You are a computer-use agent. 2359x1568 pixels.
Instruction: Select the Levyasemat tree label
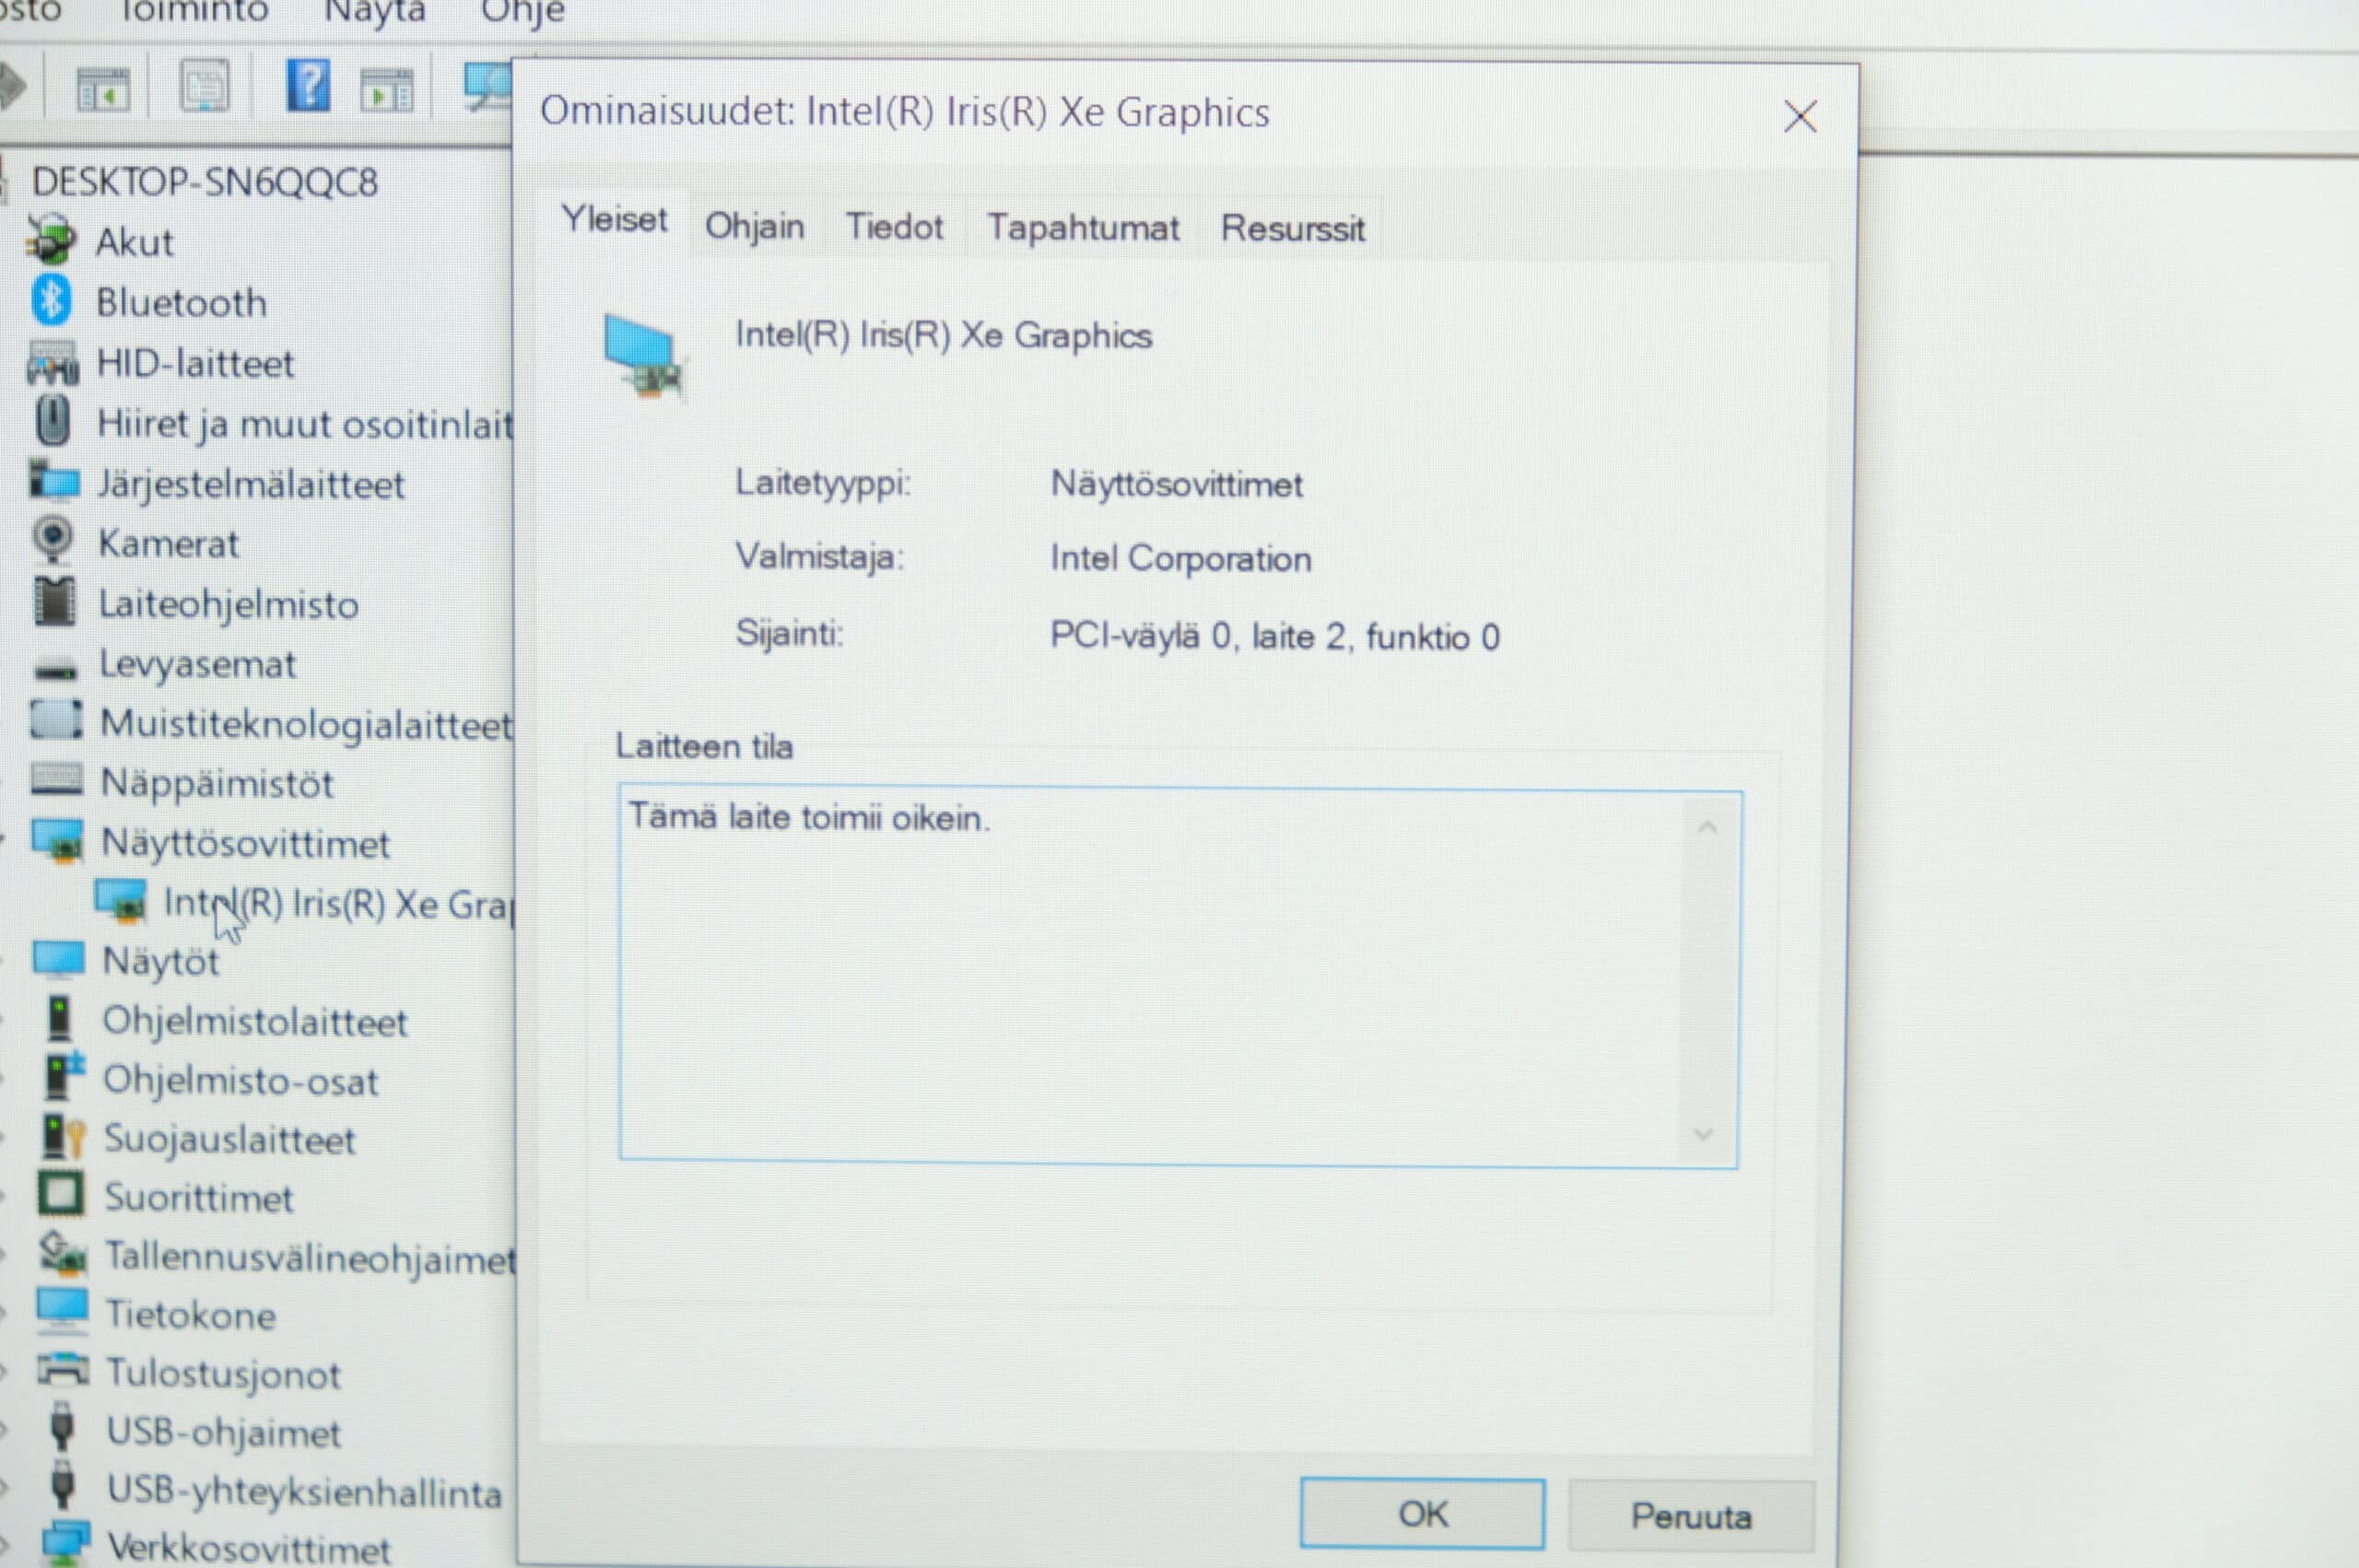point(197,664)
